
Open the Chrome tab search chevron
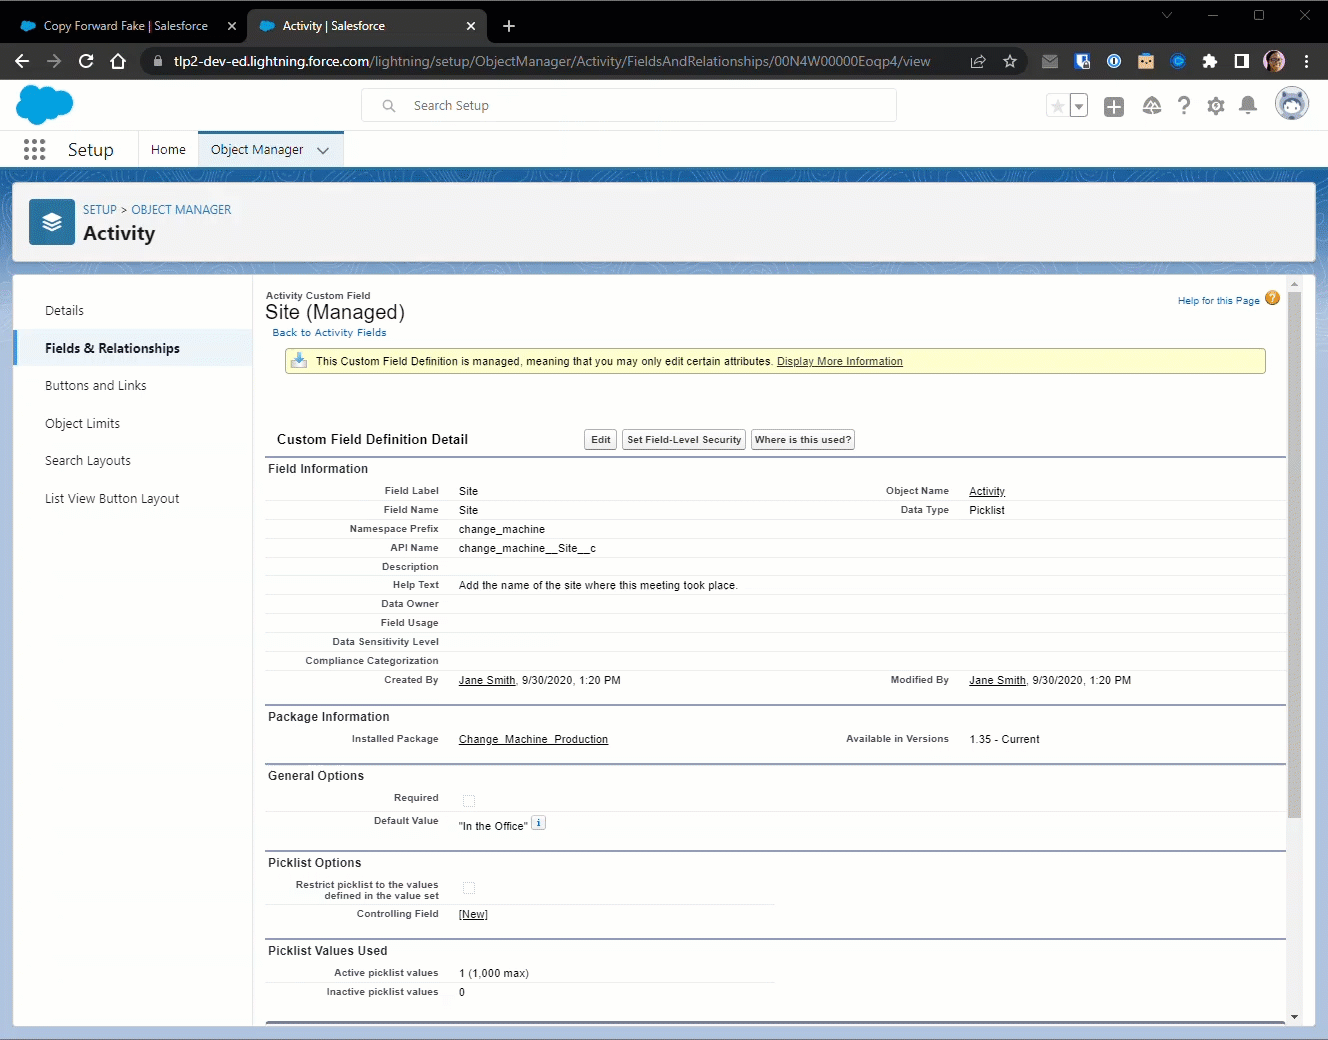click(x=1167, y=15)
